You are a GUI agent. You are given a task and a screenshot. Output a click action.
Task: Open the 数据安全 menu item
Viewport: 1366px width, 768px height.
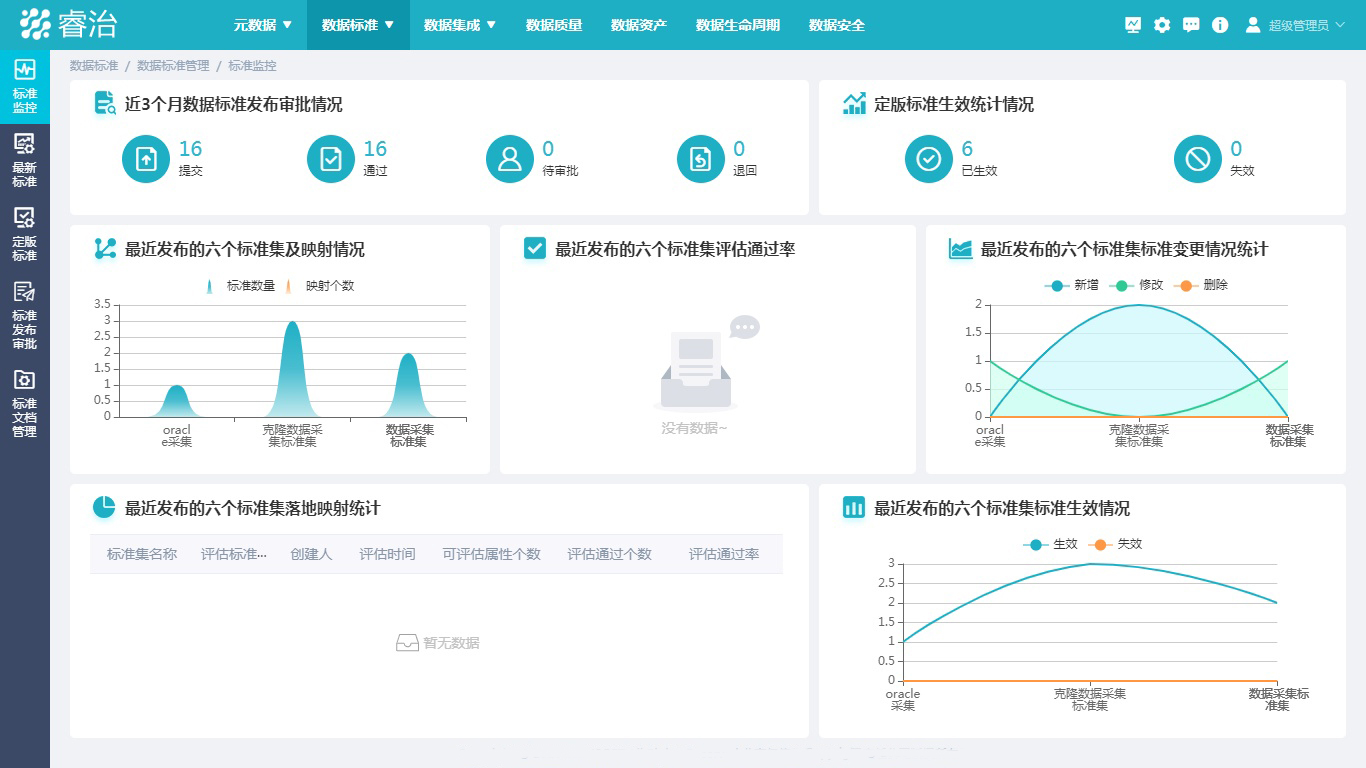[x=837, y=25]
